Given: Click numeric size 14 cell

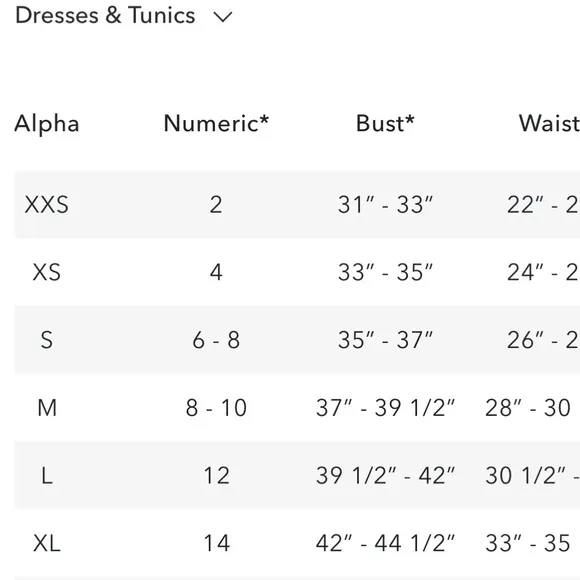Looking at the screenshot, I should [x=217, y=543].
